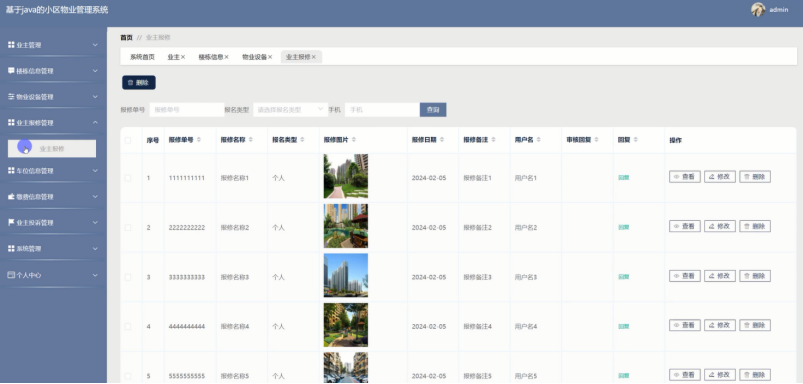The image size is (803, 384).
Task: Close the 楼栋信息 tab
Action: [226, 57]
